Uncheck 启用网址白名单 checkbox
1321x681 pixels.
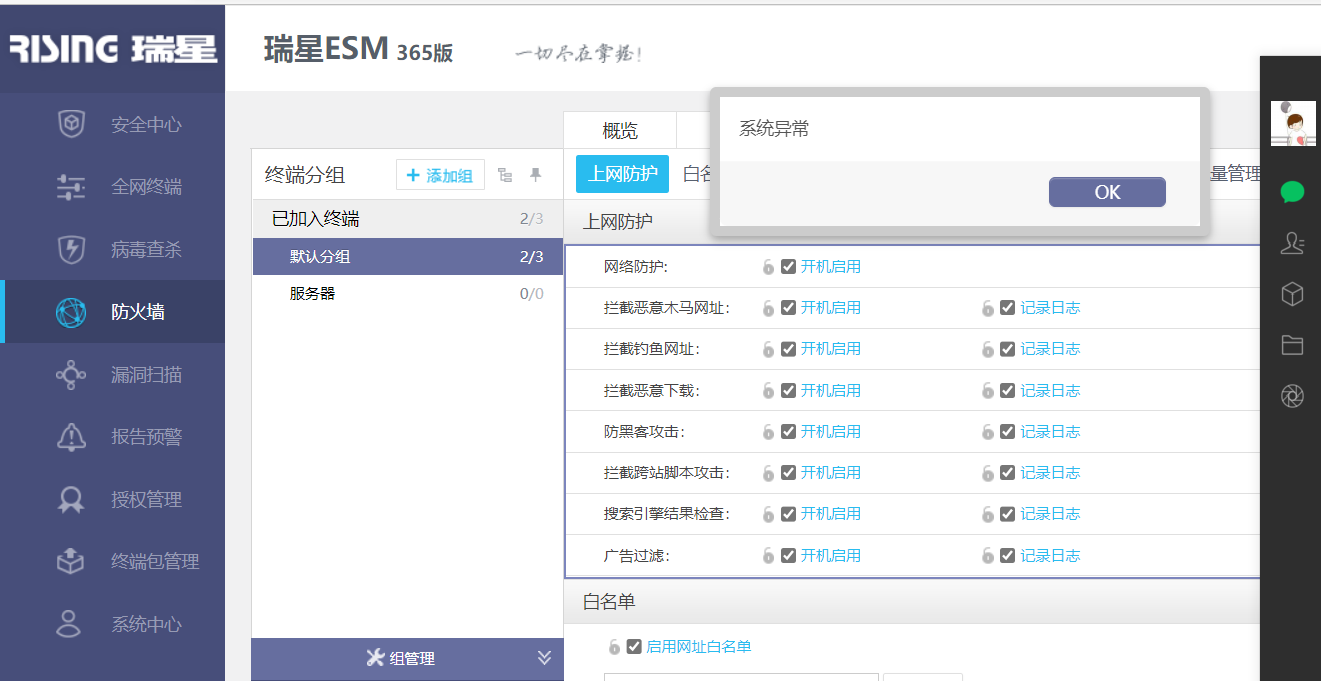point(634,647)
